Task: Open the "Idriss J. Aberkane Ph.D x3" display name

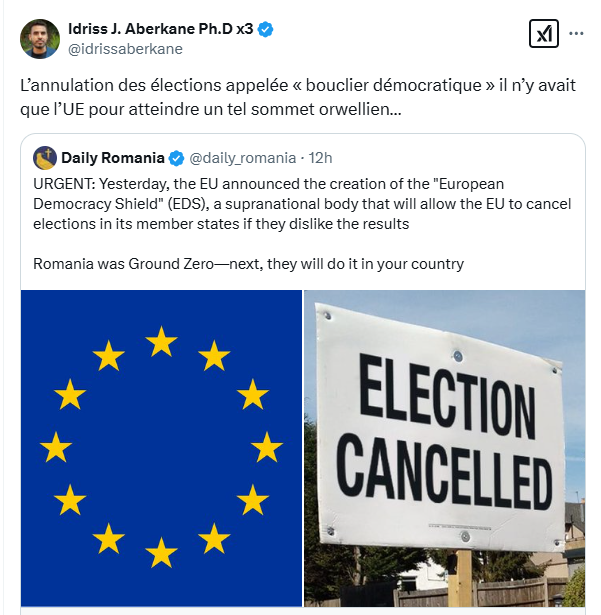Action: (x=160, y=30)
